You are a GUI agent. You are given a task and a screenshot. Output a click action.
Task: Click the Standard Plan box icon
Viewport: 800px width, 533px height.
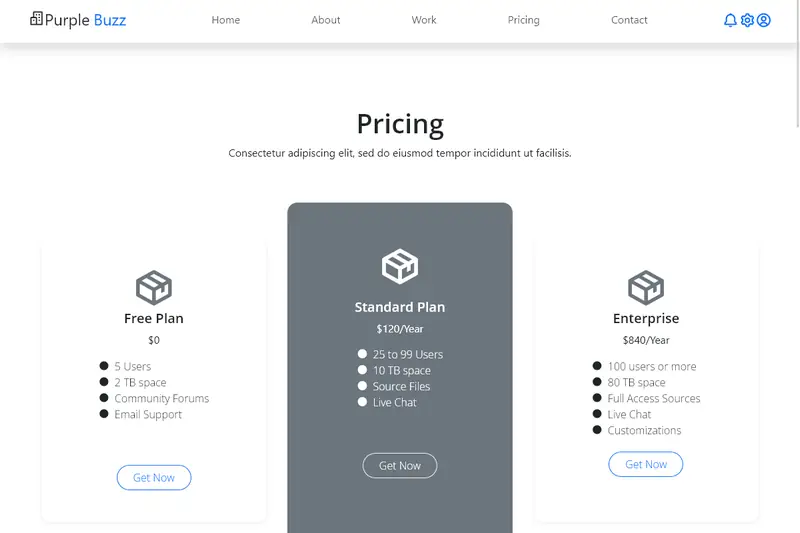[x=400, y=267]
